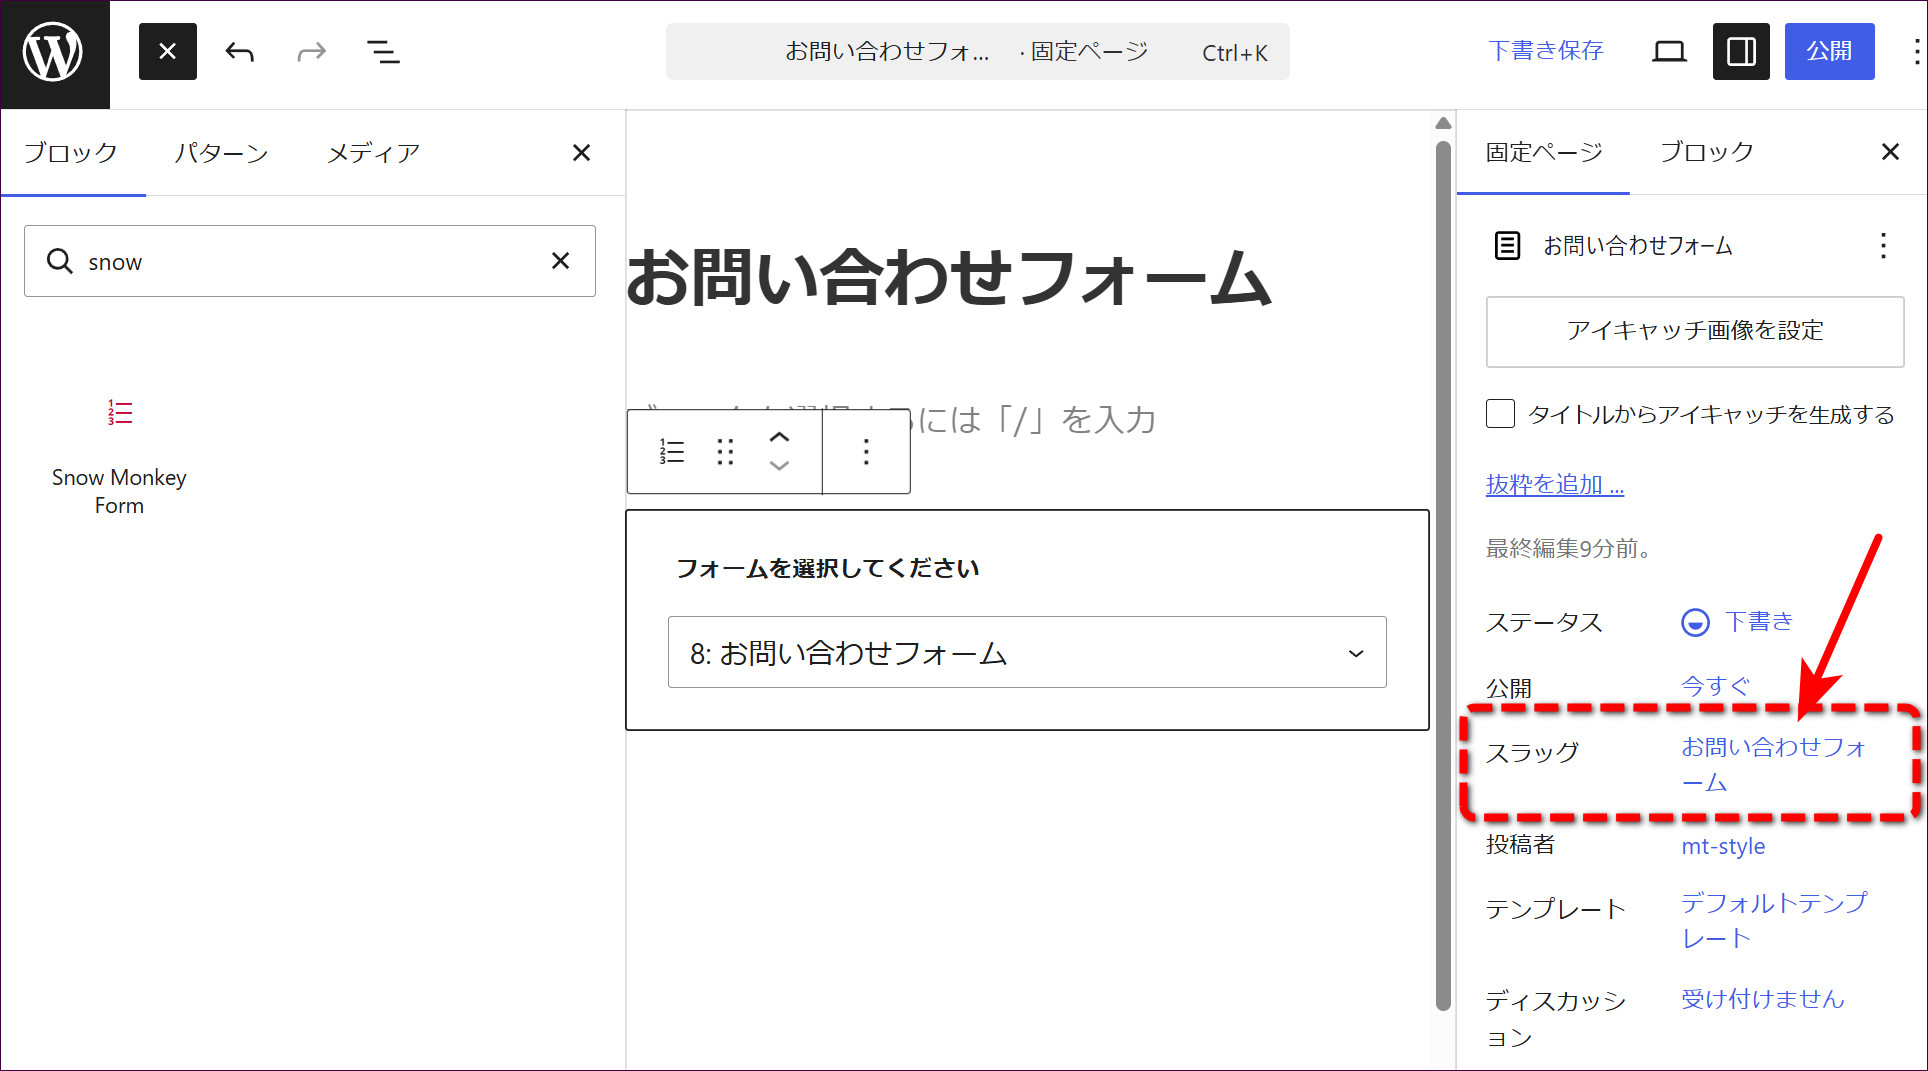Undo the last edit

(x=240, y=52)
